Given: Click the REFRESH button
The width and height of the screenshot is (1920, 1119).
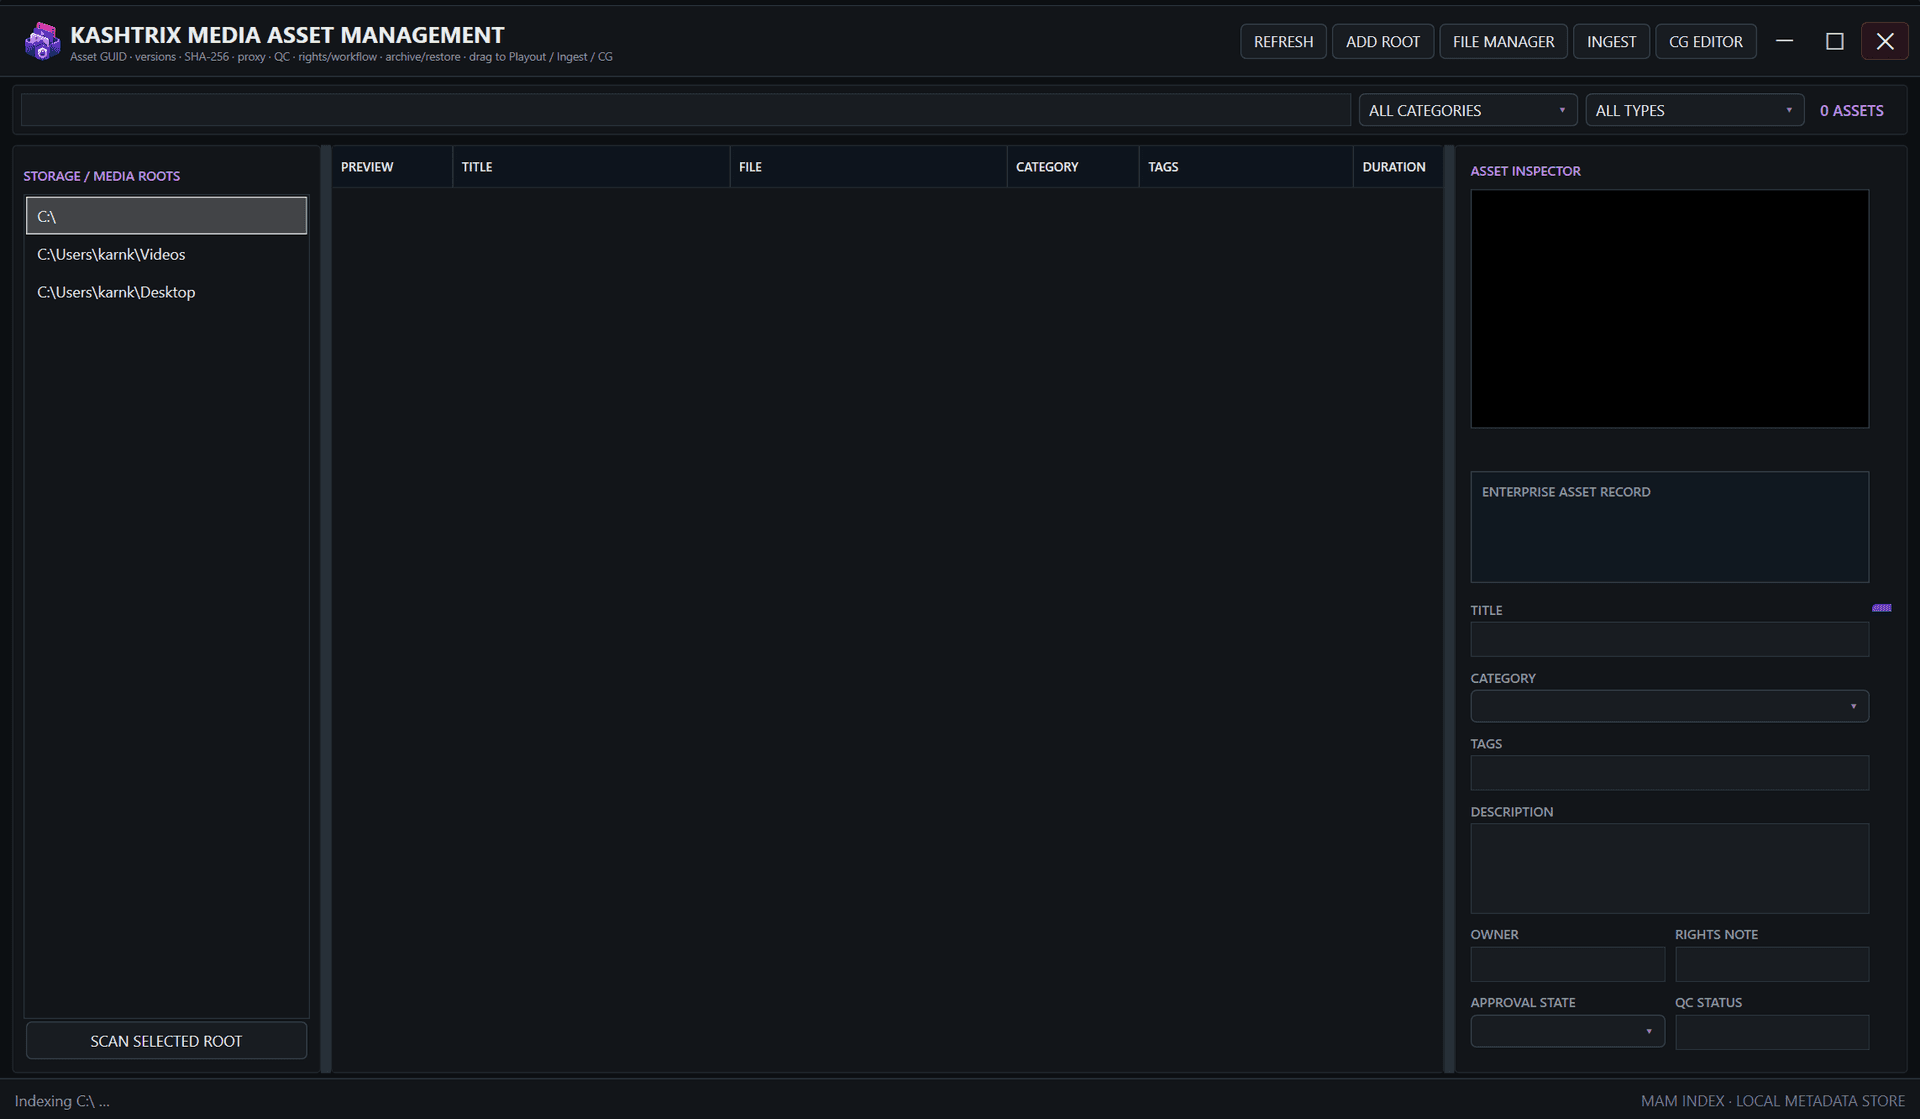Looking at the screenshot, I should click(1283, 41).
